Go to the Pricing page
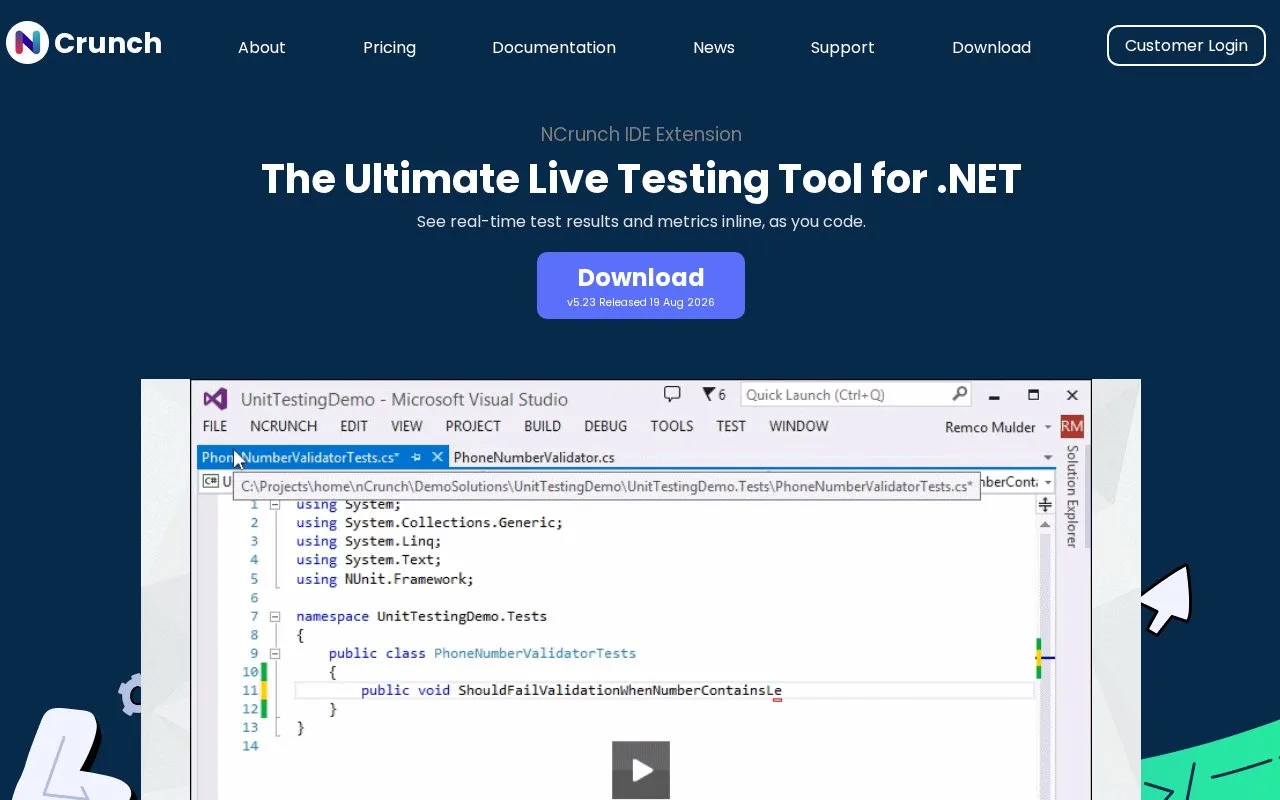The height and width of the screenshot is (800, 1280). click(x=389, y=47)
